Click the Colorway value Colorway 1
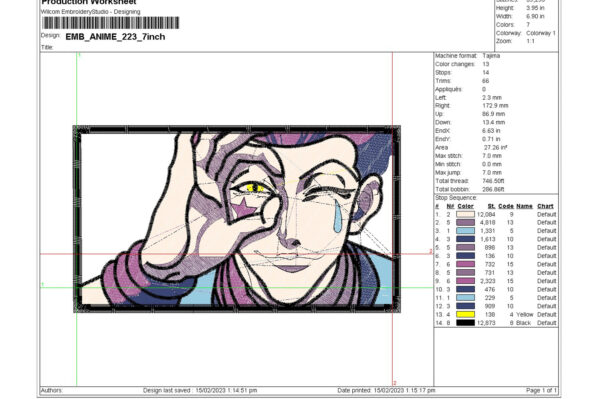This screenshot has height=399, width=600. (x=541, y=33)
